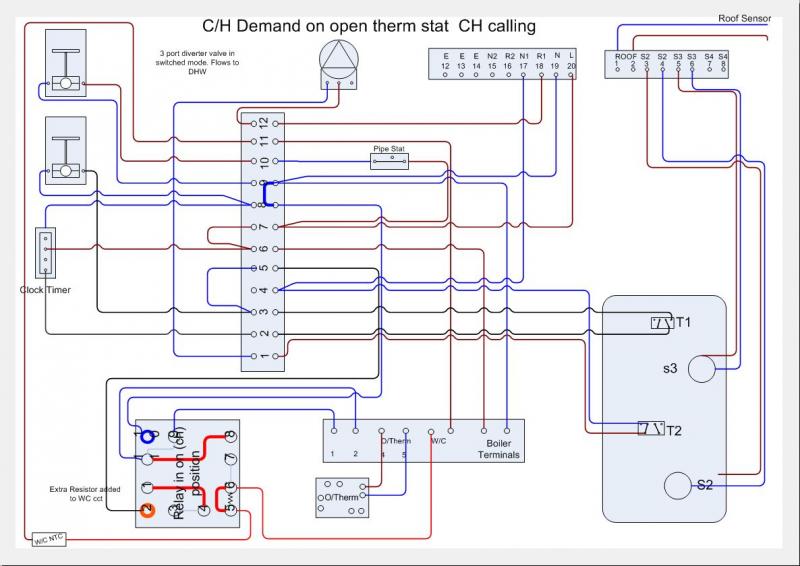Click the blue-ringed relay terminal
The image size is (800, 566).
coord(146,436)
